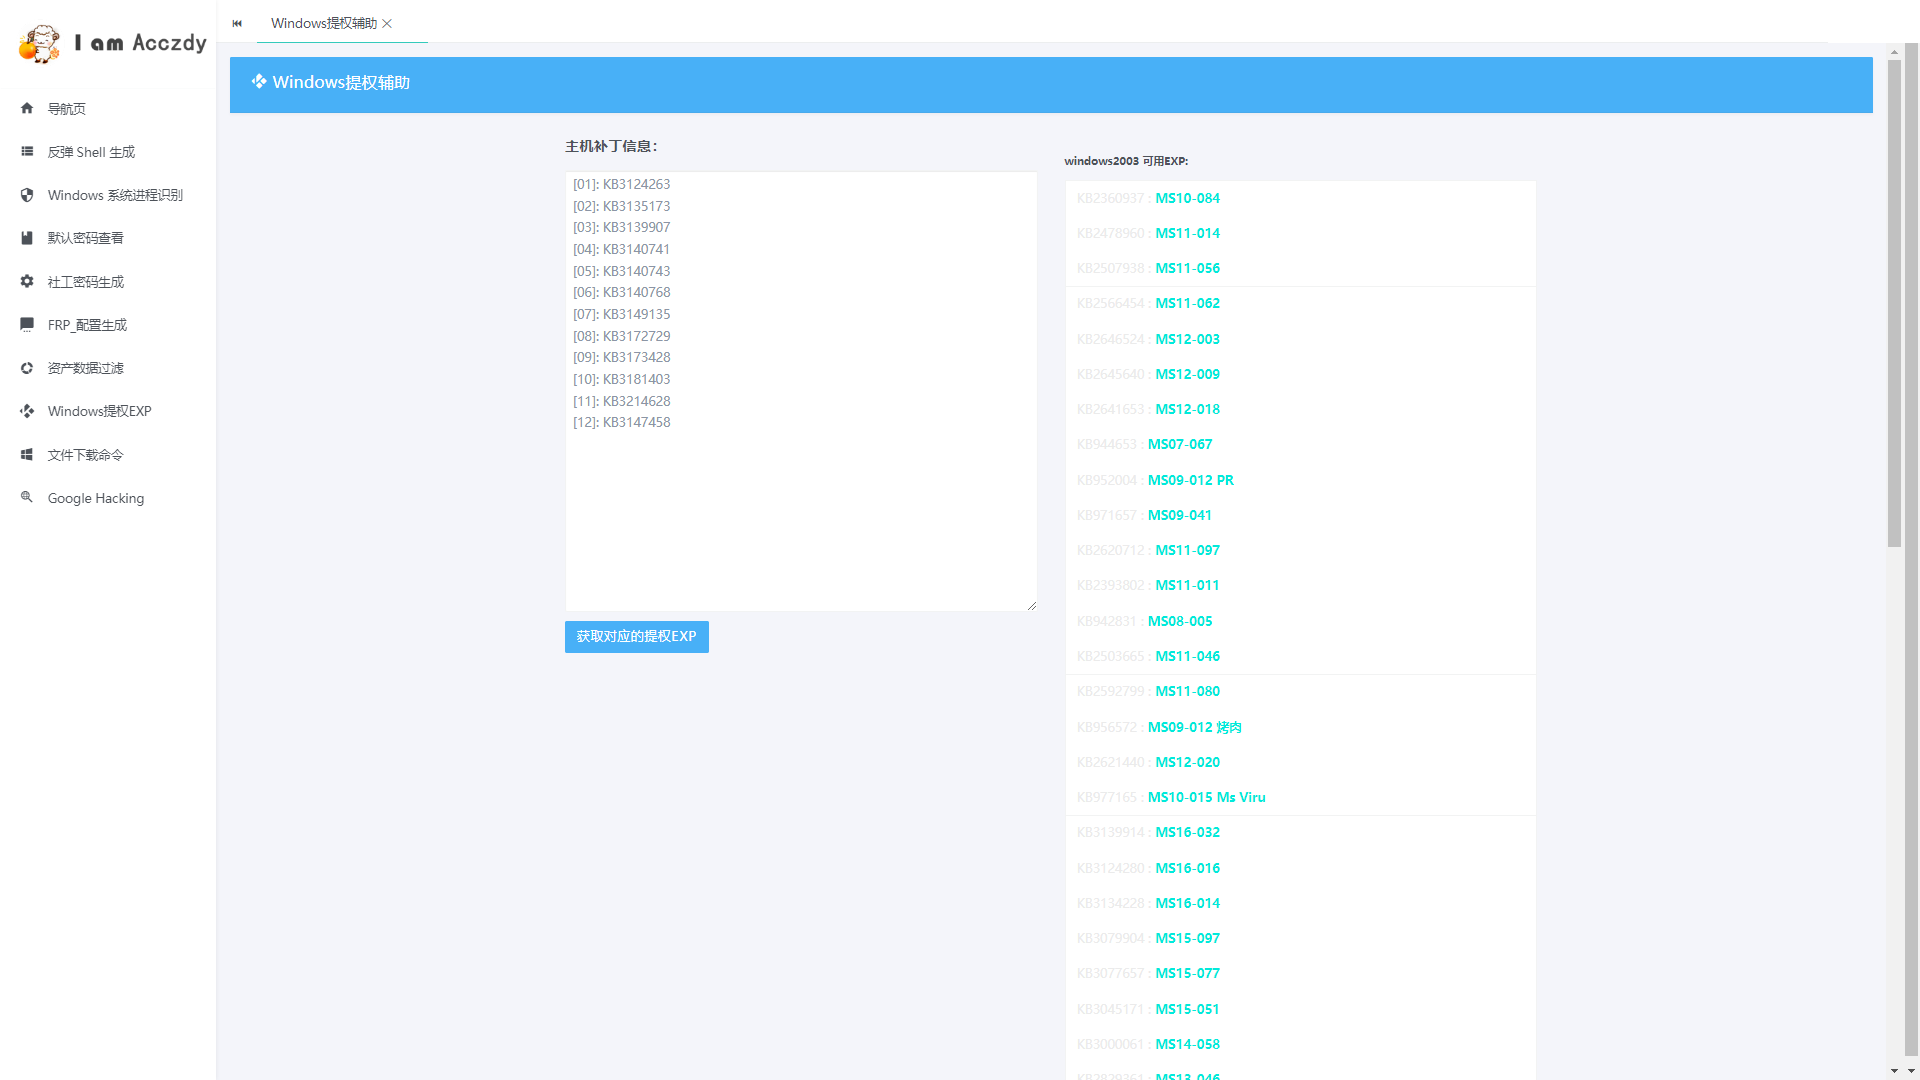This screenshot has width=1920, height=1080.
Task: Click the KB3139914 patch number text
Action: [1110, 832]
